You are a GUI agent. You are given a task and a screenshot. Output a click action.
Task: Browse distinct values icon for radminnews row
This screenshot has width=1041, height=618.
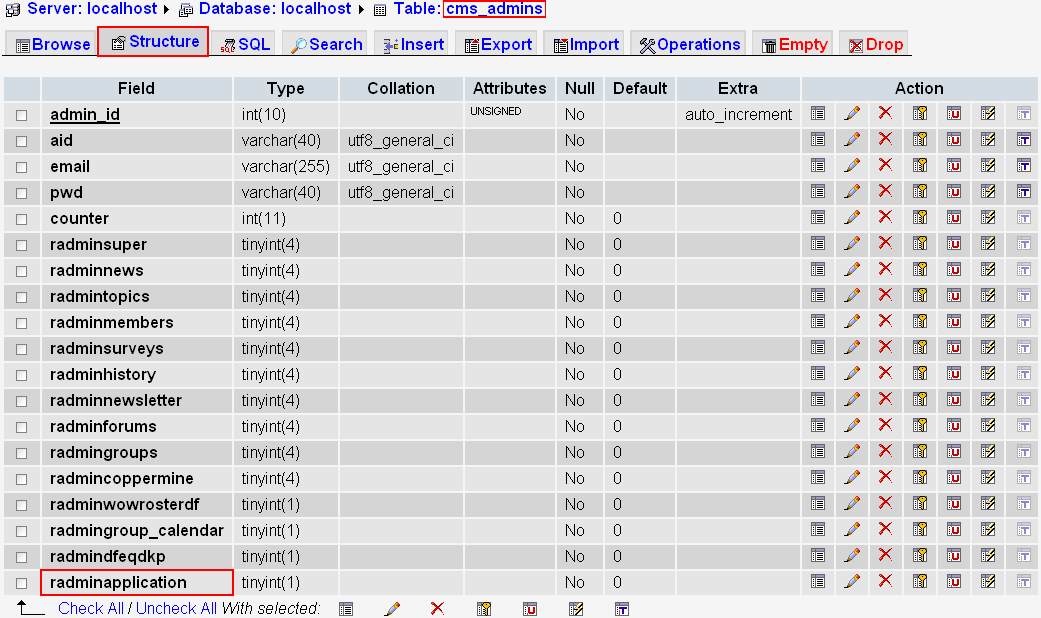[x=818, y=270]
